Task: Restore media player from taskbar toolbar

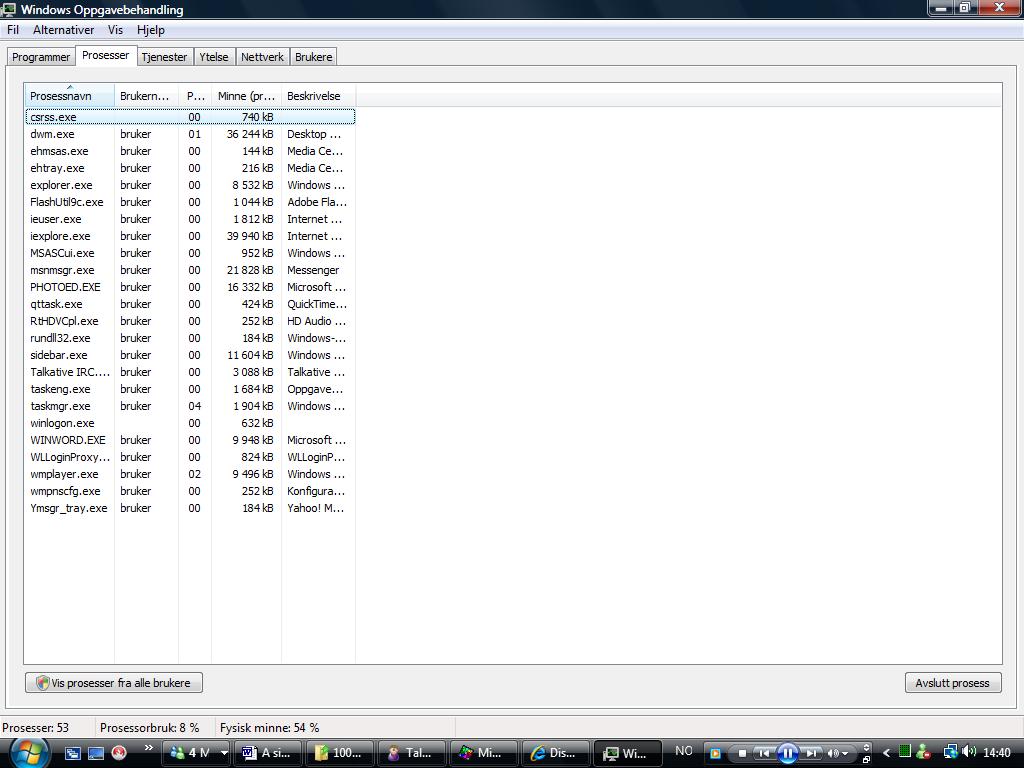Action: pyautogui.click(x=866, y=760)
